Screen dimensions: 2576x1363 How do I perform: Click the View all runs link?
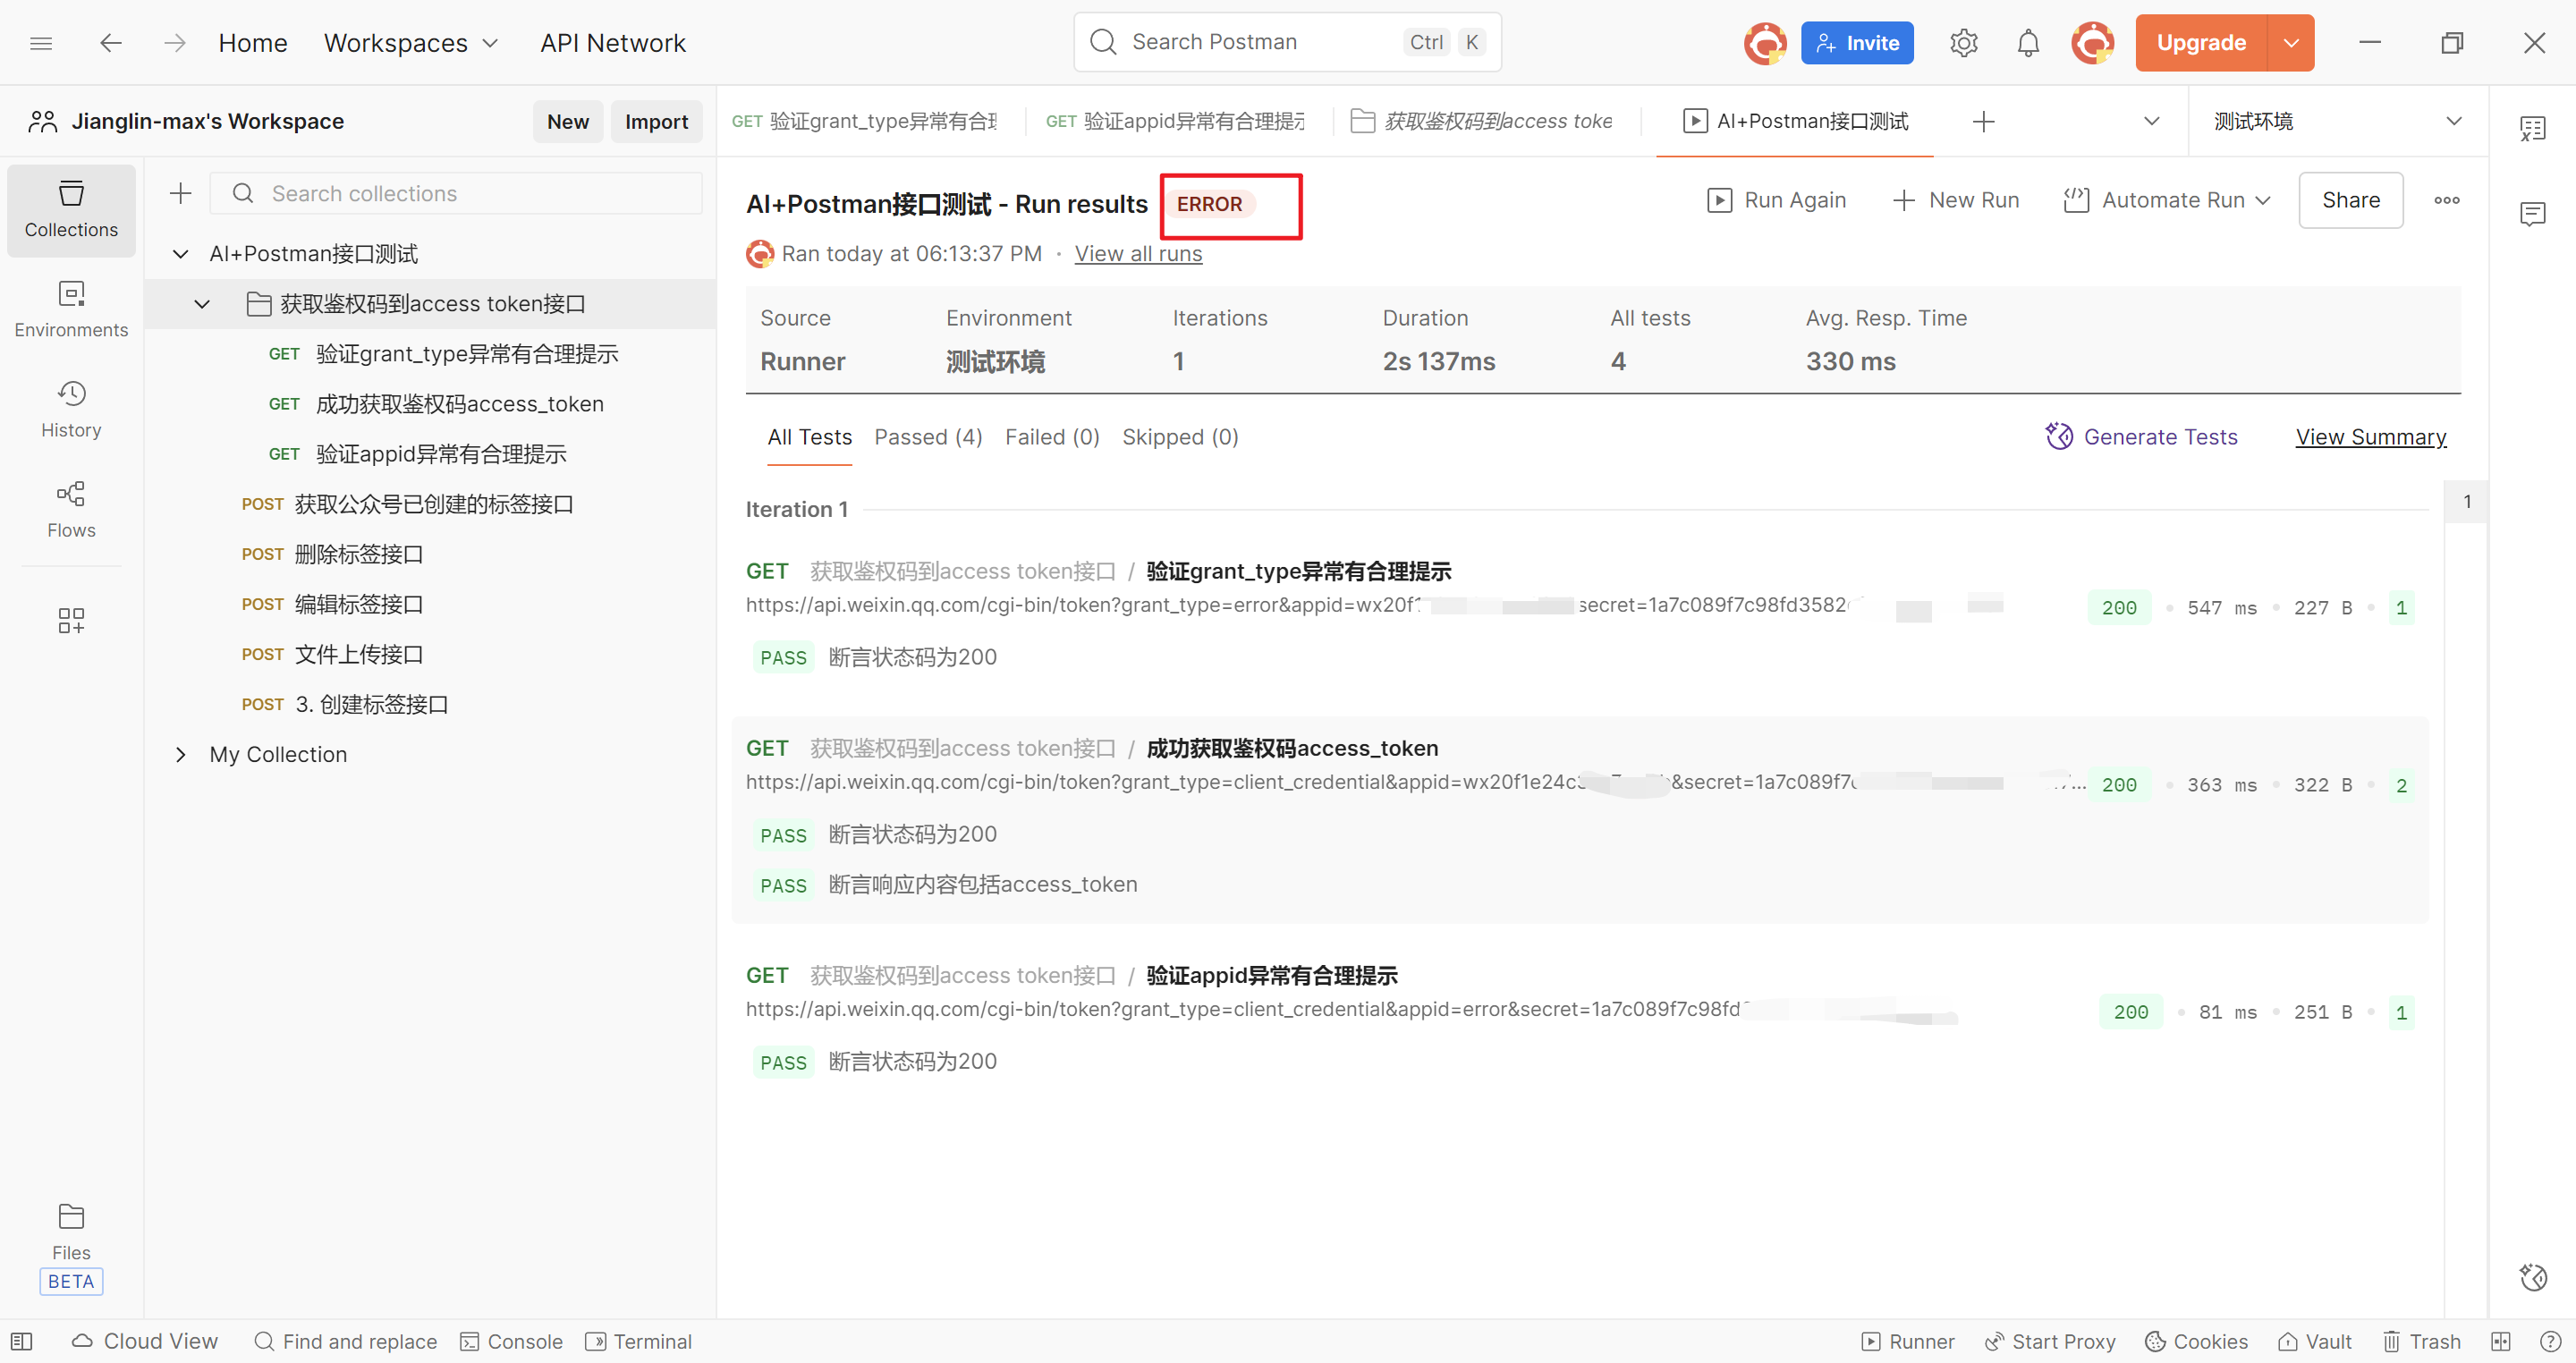1138,254
